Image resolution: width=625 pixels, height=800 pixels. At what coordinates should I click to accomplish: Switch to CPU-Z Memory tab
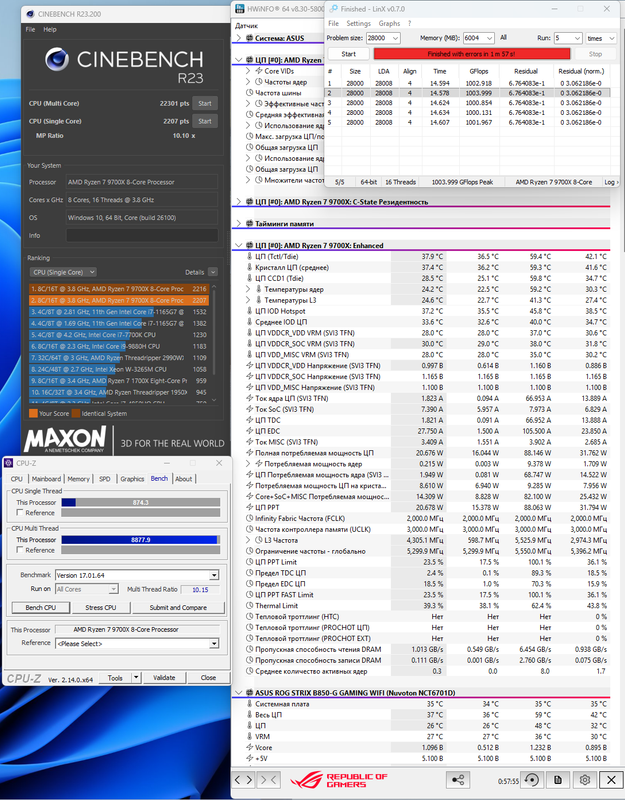point(78,479)
